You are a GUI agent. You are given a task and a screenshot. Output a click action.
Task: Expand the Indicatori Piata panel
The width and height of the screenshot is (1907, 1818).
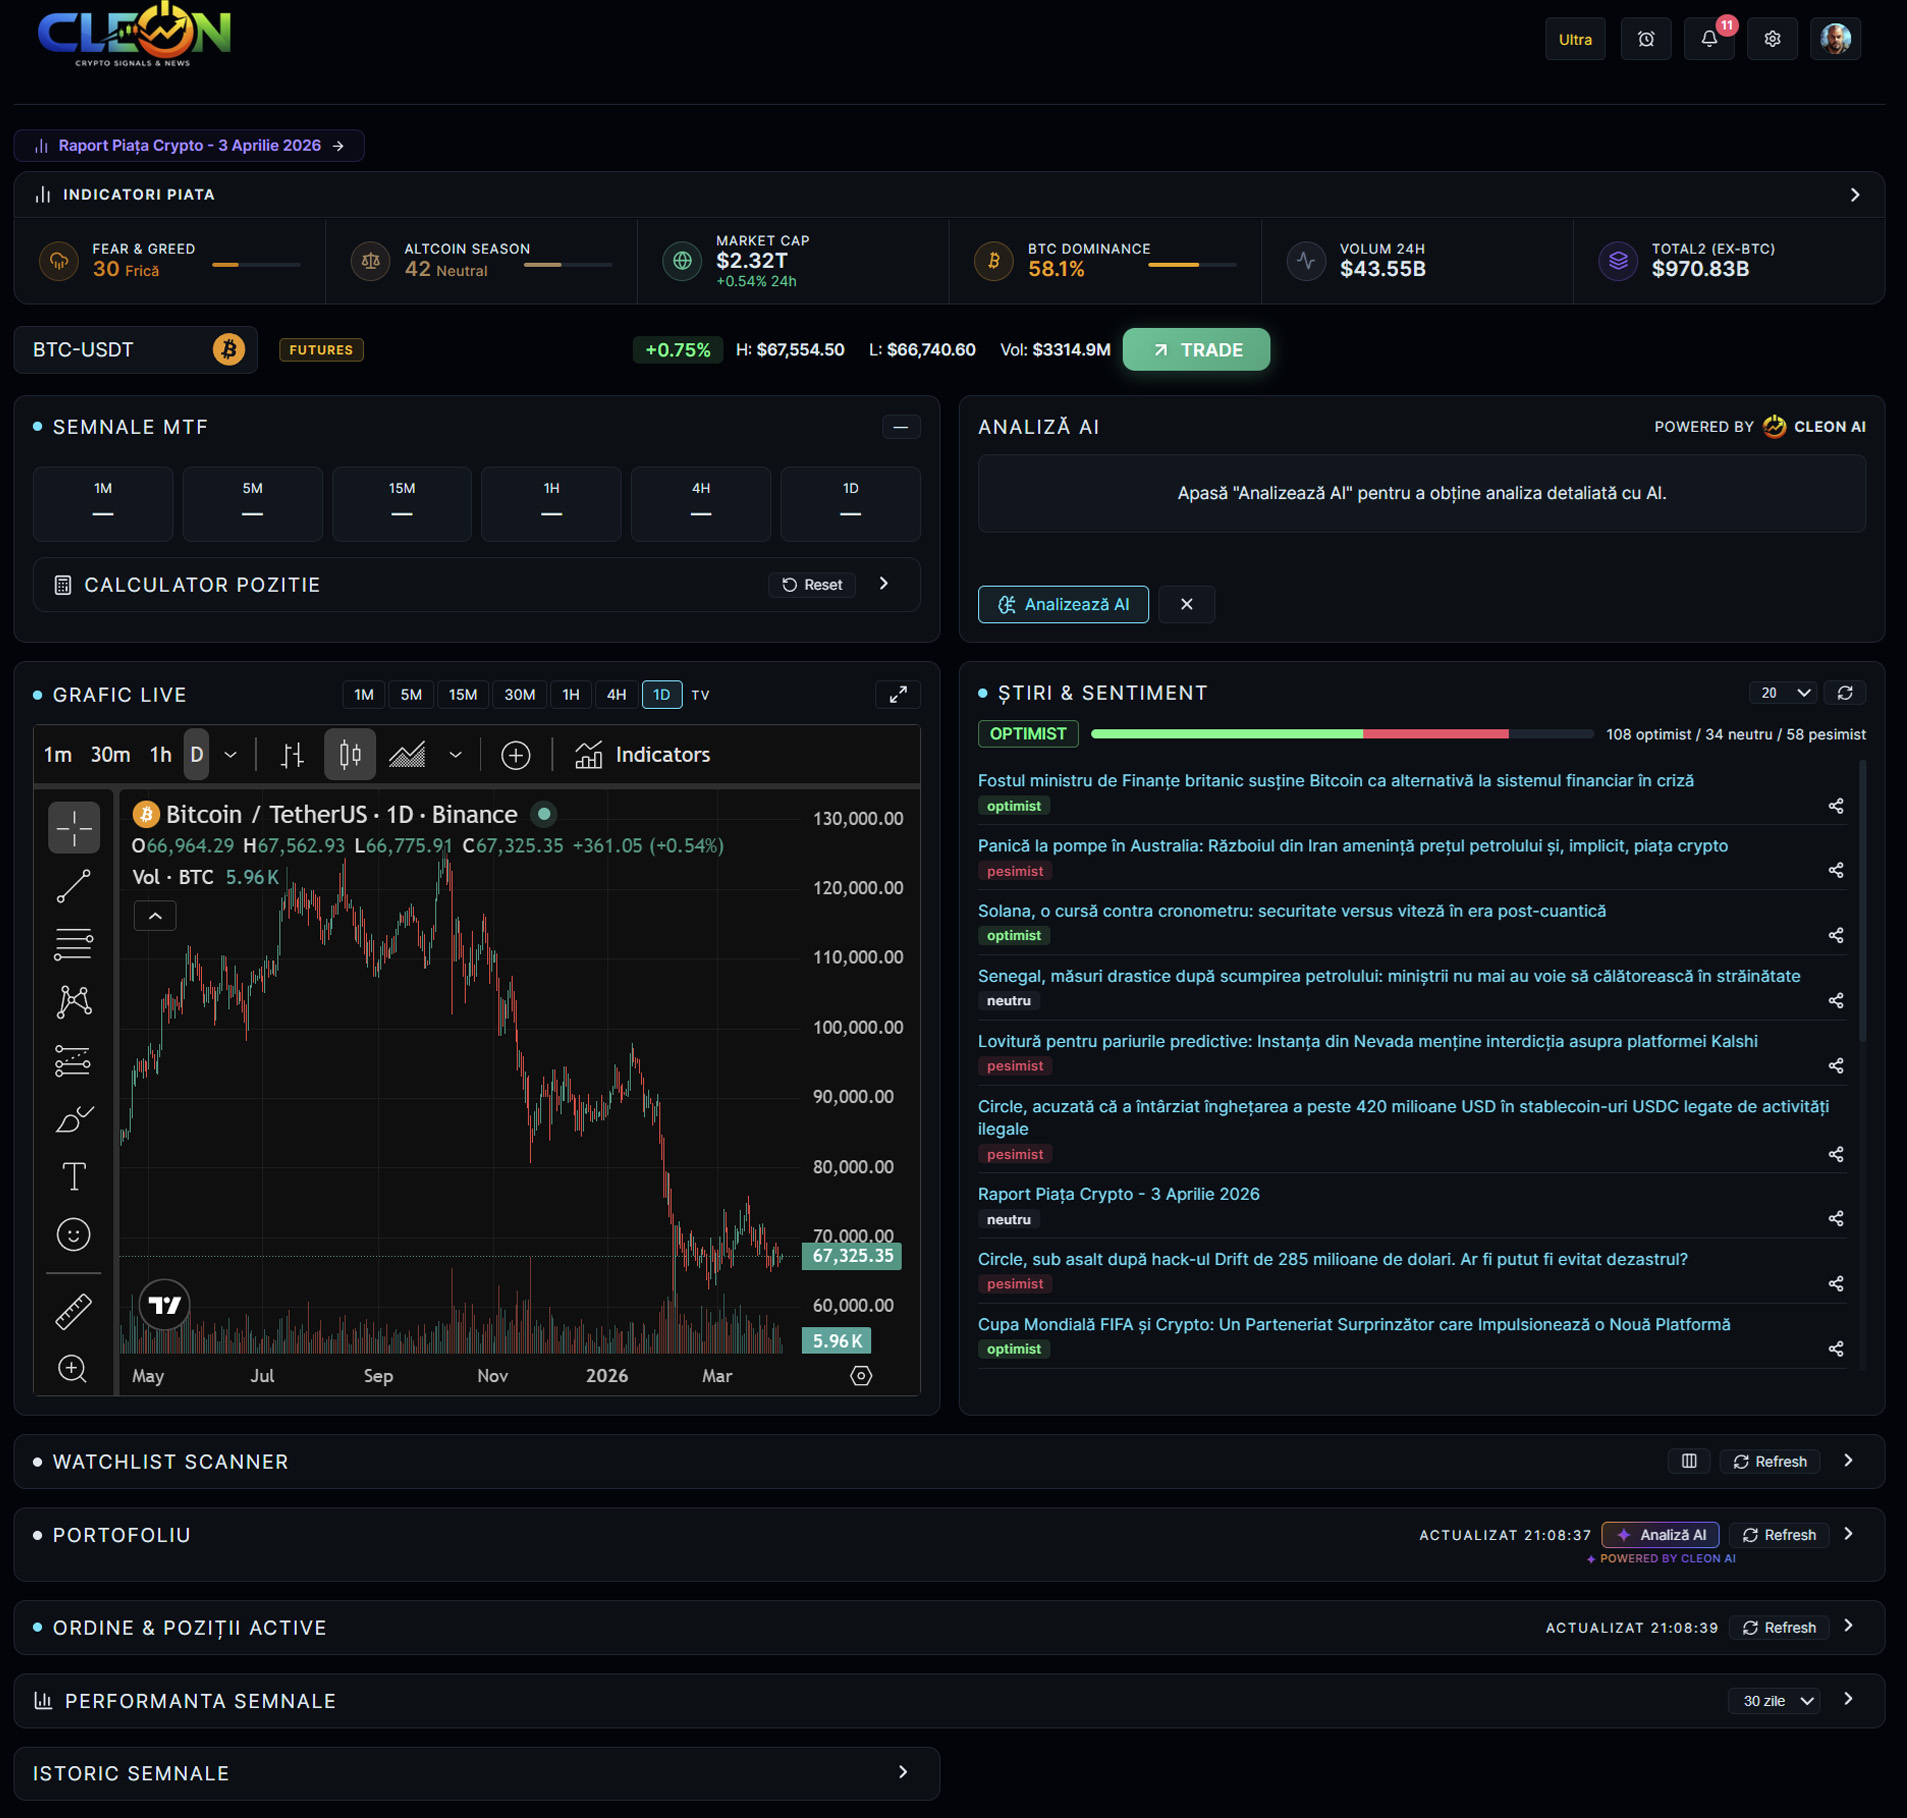point(1855,195)
